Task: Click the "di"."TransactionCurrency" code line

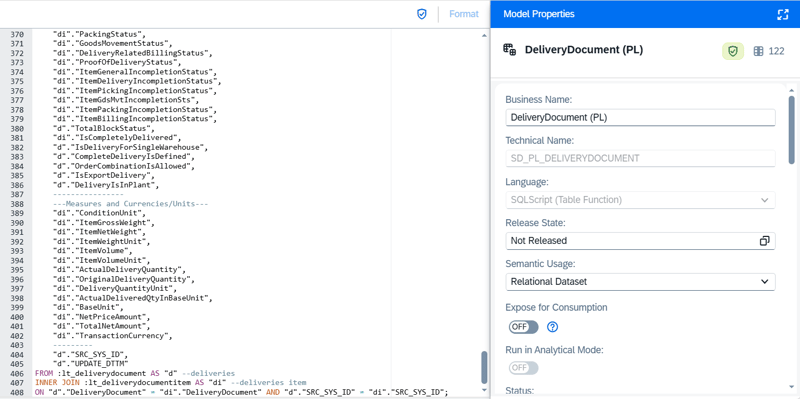Action: pos(112,335)
